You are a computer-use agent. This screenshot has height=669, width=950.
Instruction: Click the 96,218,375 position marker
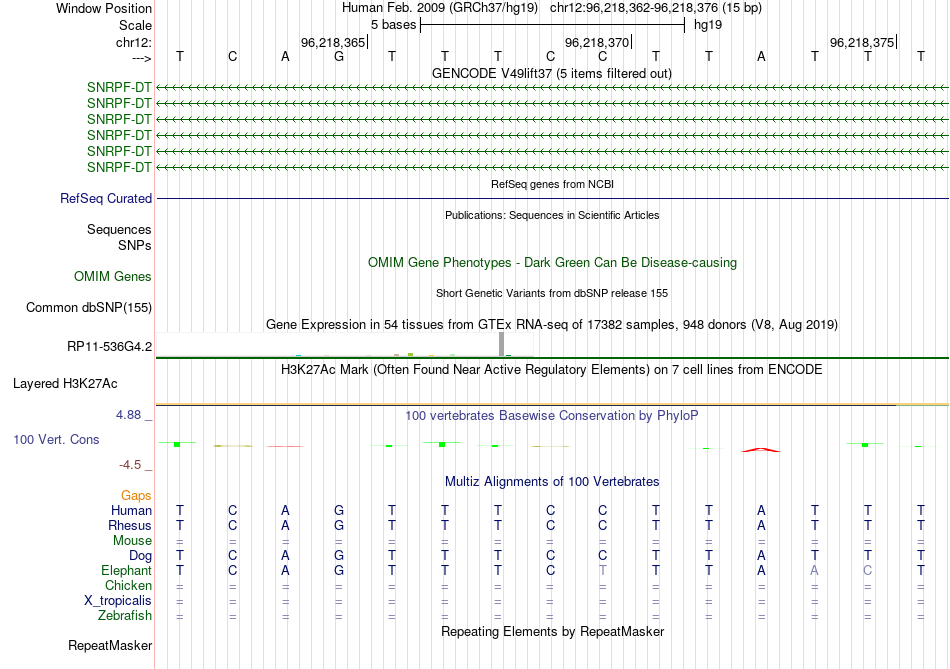pyautogui.click(x=862, y=42)
